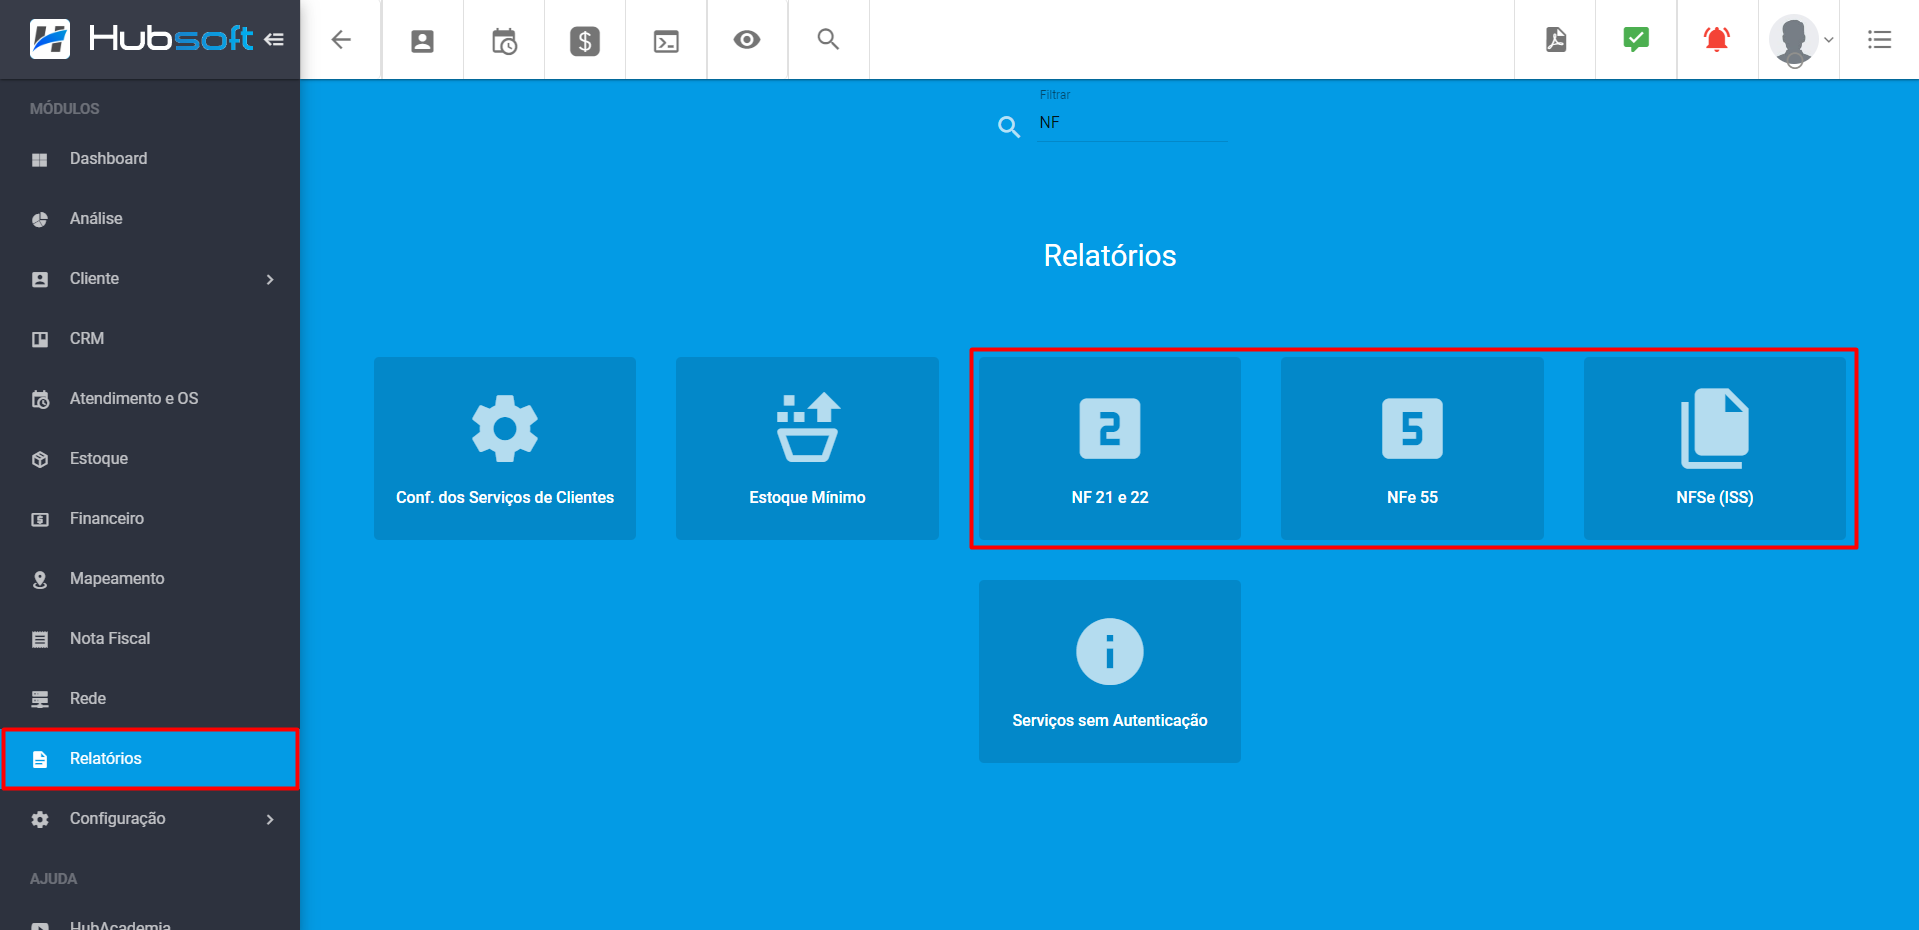Open the calendar clock toolbar icon
Image resolution: width=1919 pixels, height=930 pixels.
point(504,41)
